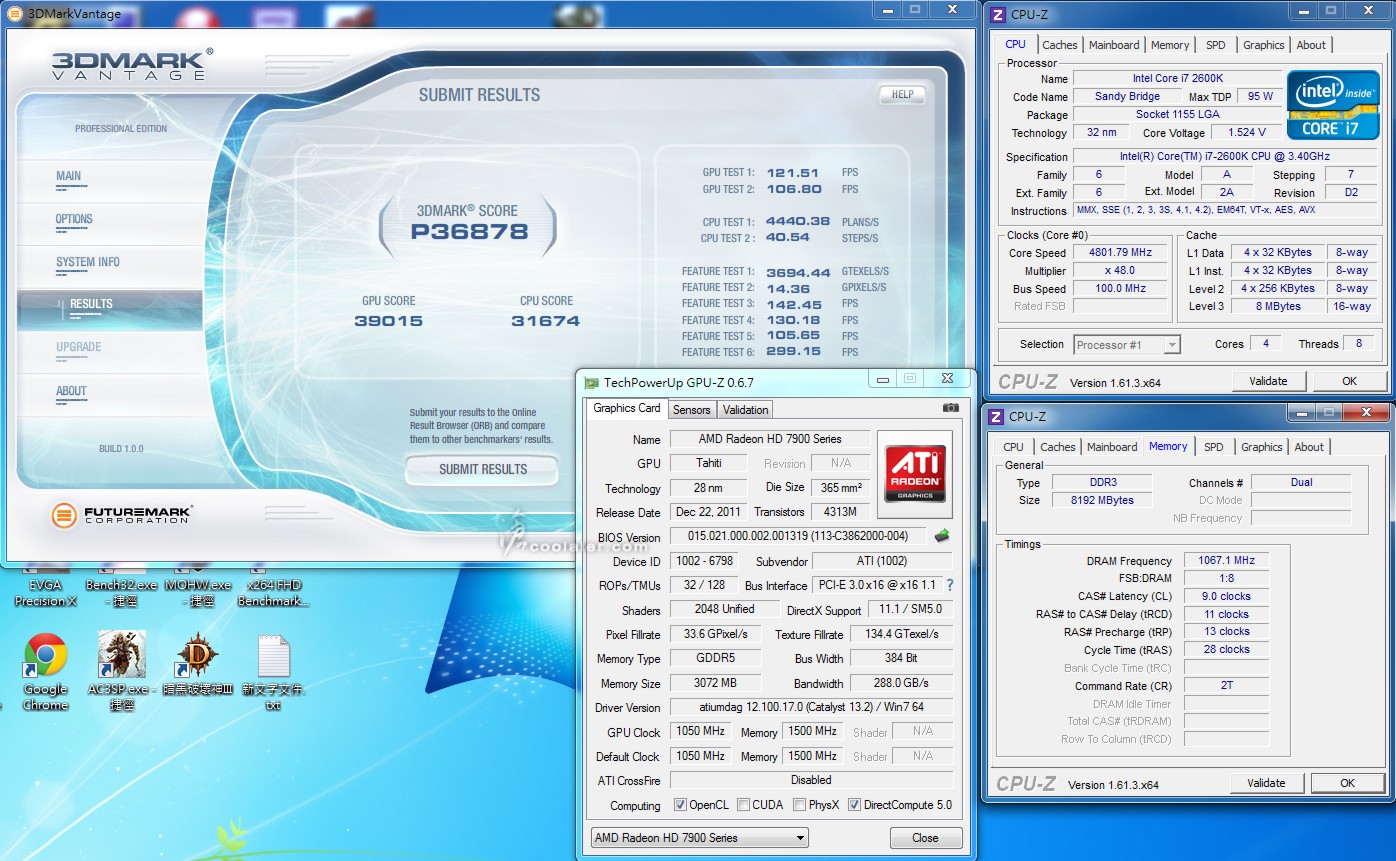Image resolution: width=1396 pixels, height=861 pixels.
Task: Open About tab in upper CPU-Z window
Action: tap(1311, 45)
